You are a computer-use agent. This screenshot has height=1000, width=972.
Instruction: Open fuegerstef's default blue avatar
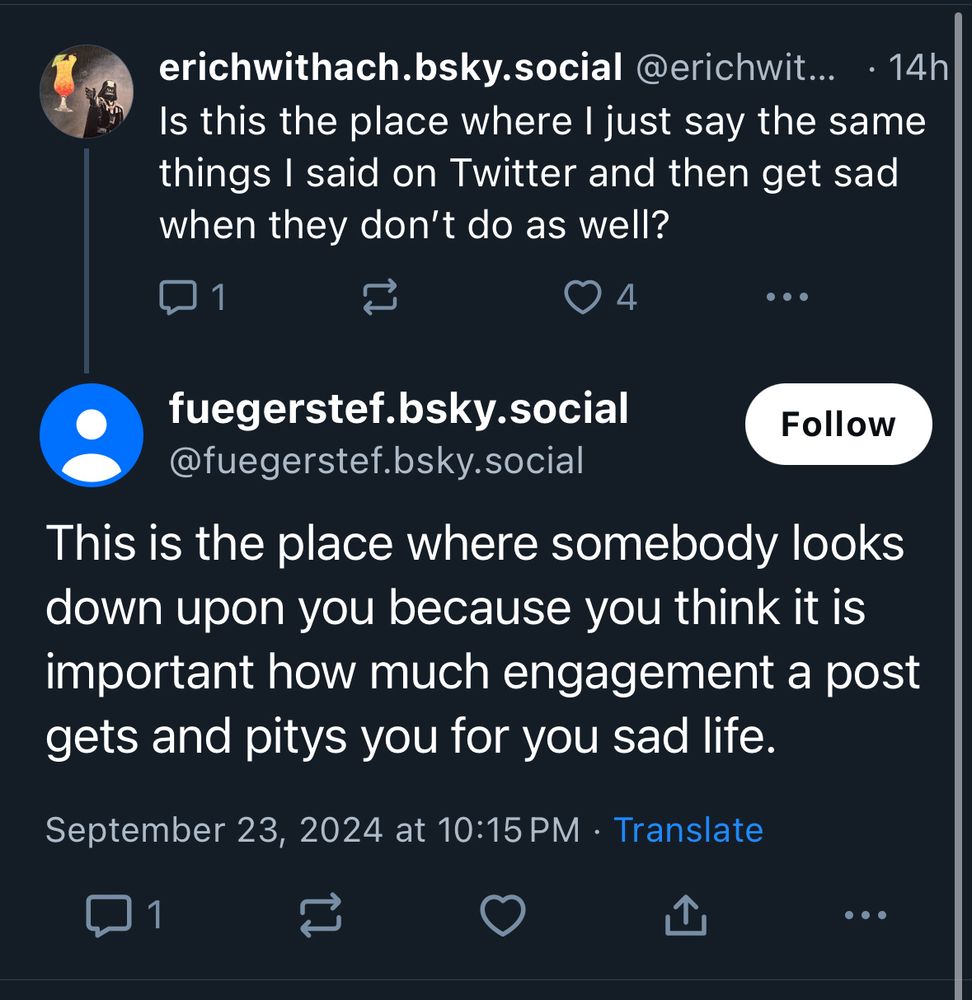[91, 435]
